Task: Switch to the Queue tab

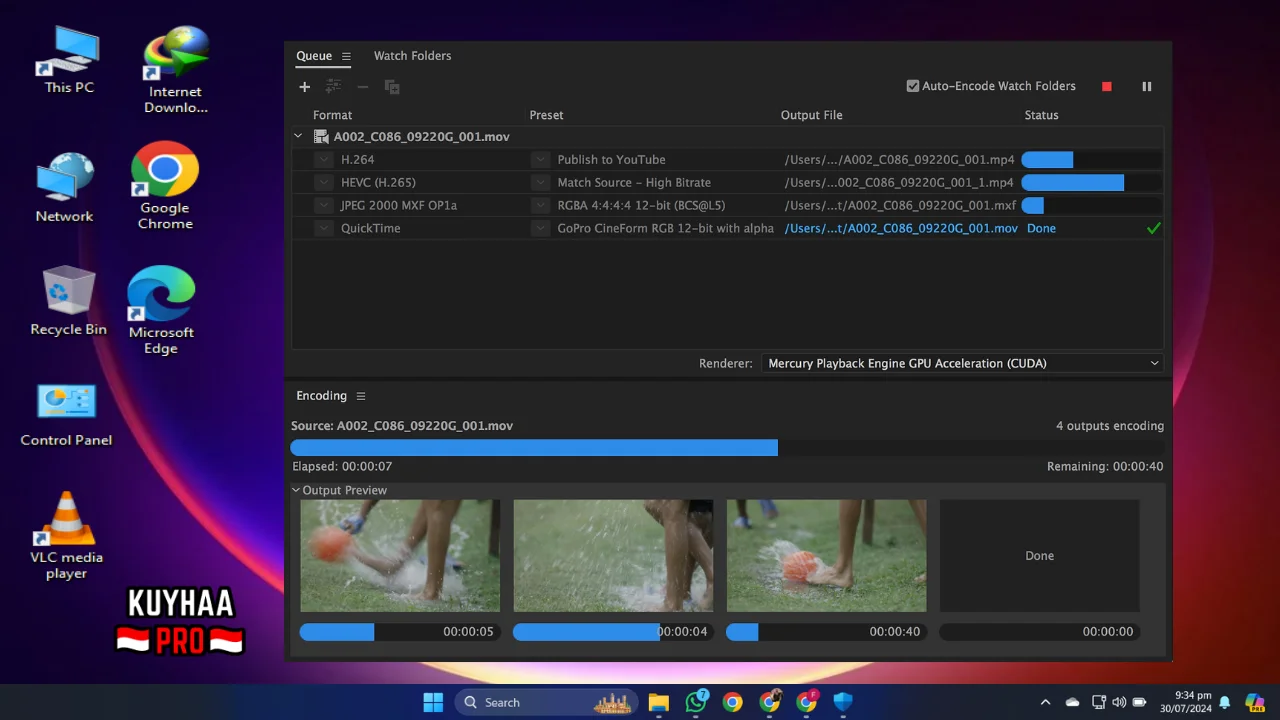Action: (x=314, y=56)
